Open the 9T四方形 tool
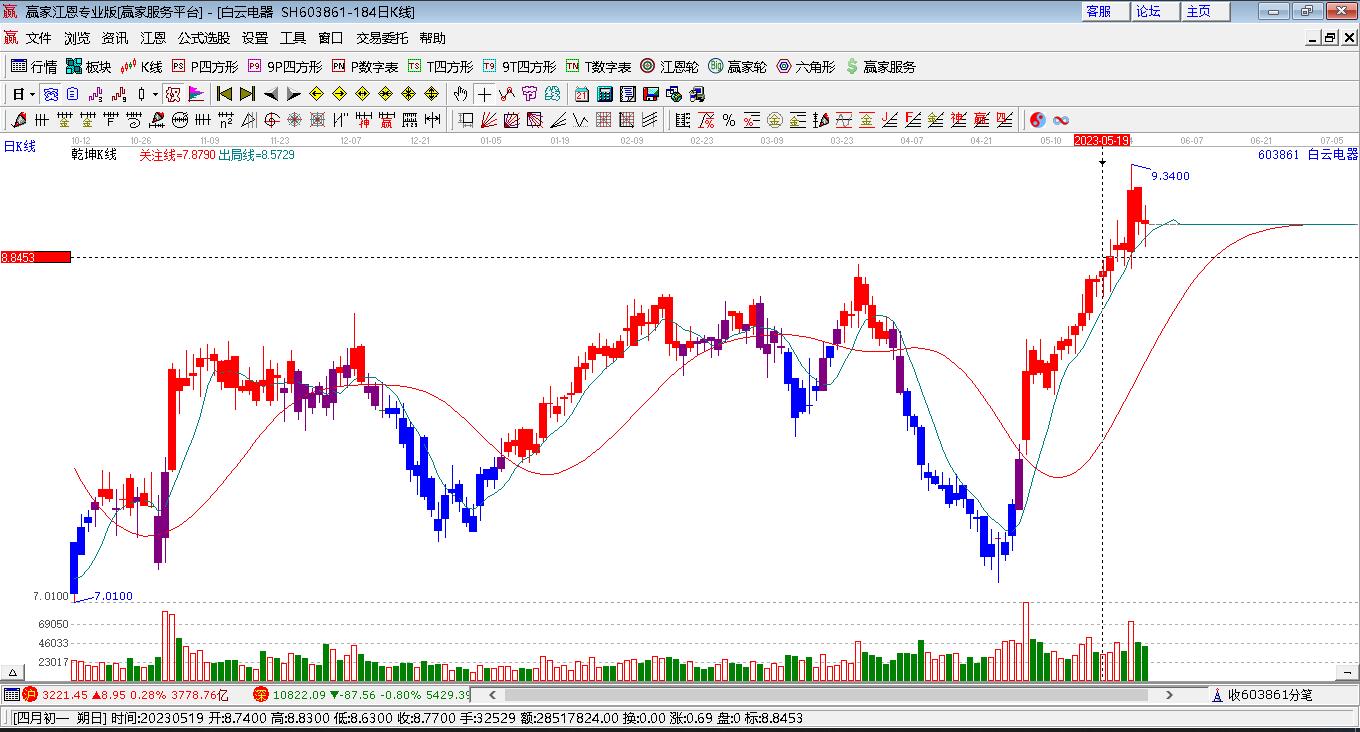1360x732 pixels. (x=518, y=67)
